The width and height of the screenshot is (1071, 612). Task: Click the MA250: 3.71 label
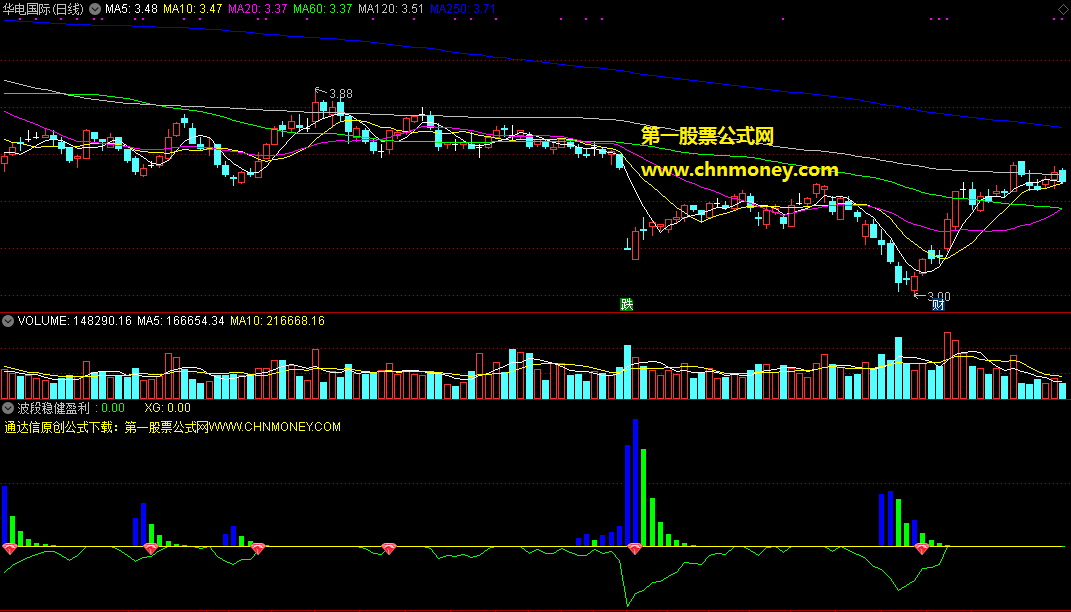462,10
